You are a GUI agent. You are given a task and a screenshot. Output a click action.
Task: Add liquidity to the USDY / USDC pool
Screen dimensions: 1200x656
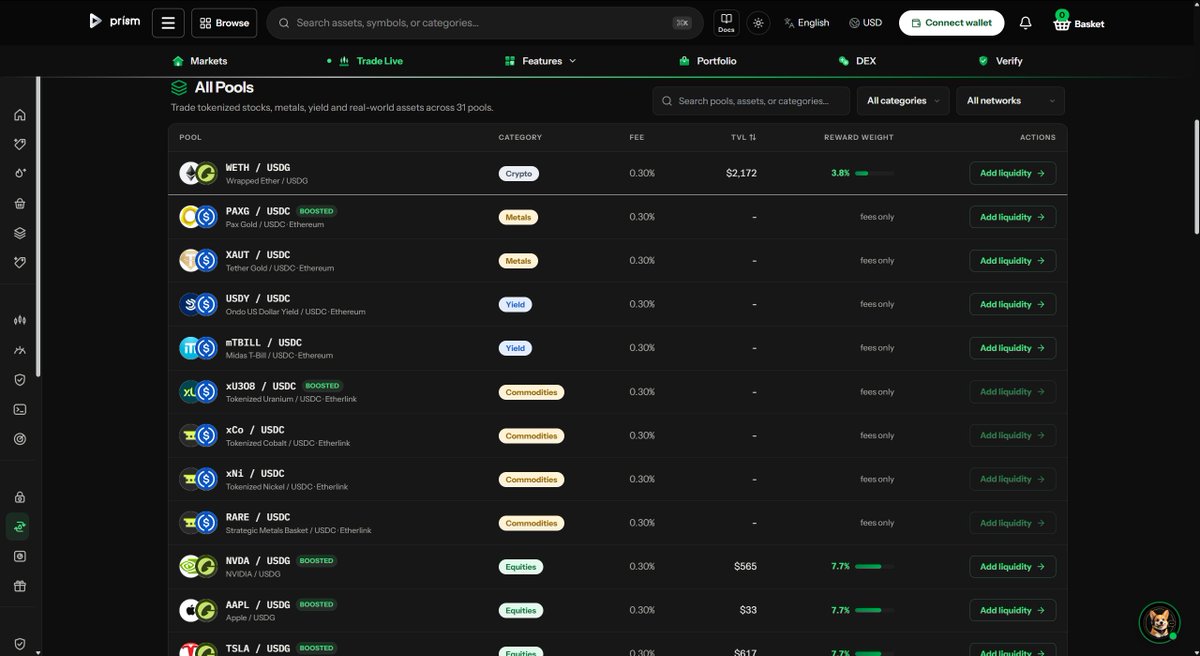(1012, 304)
